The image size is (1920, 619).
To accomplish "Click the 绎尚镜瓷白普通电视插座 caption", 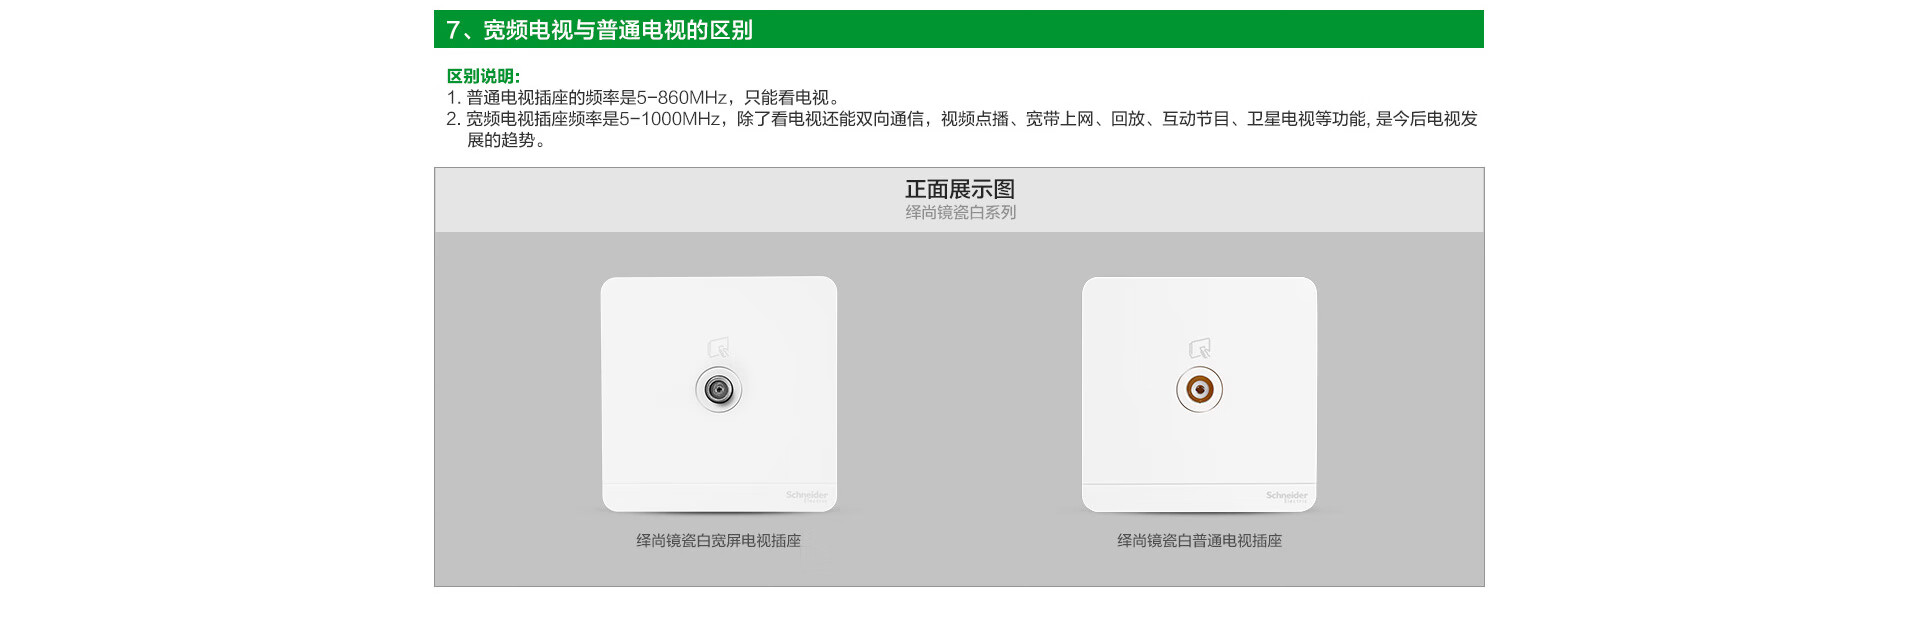I will point(1199,541).
